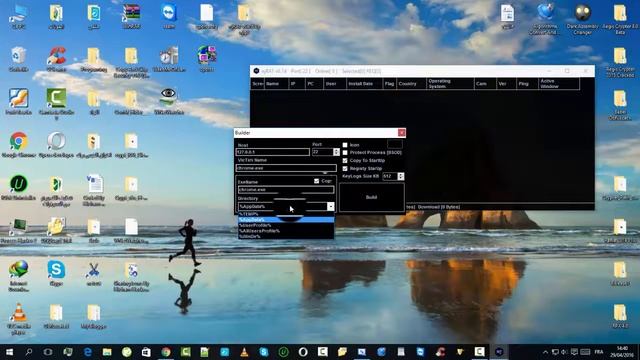The width and height of the screenshot is (640, 360).
Task: Select Opera browser desktop icon
Action: pyautogui.click(x=56, y=144)
